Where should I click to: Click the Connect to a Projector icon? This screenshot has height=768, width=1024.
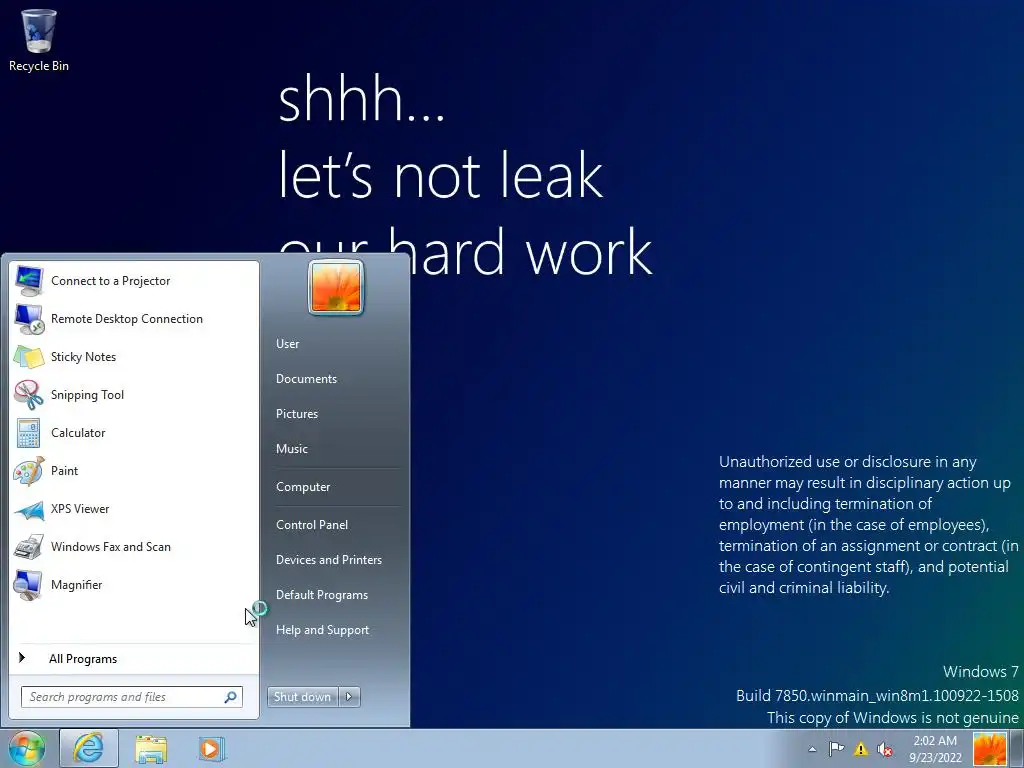click(x=29, y=281)
